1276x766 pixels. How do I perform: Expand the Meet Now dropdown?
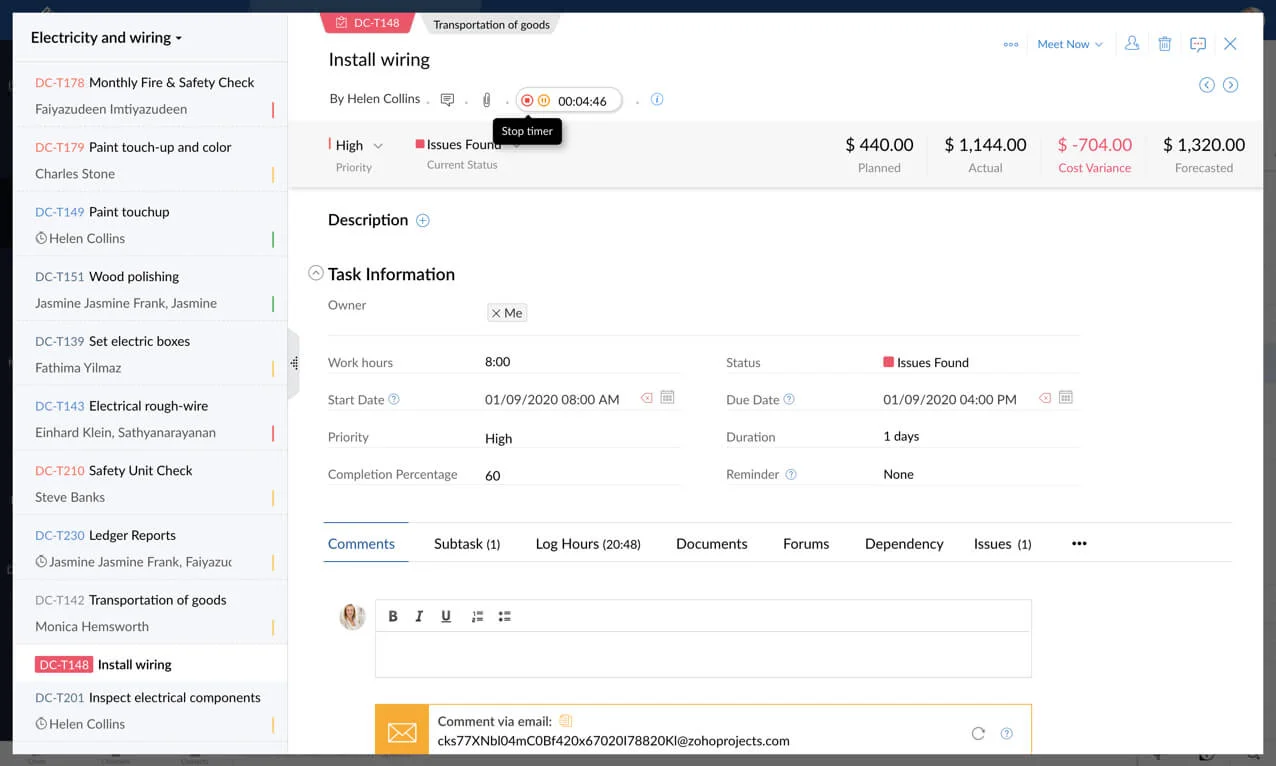[1069, 44]
